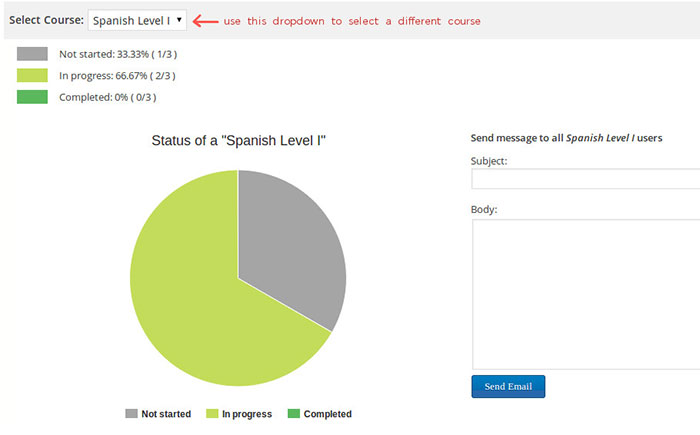Click the red arrow beside the course dropdown

pyautogui.click(x=204, y=20)
